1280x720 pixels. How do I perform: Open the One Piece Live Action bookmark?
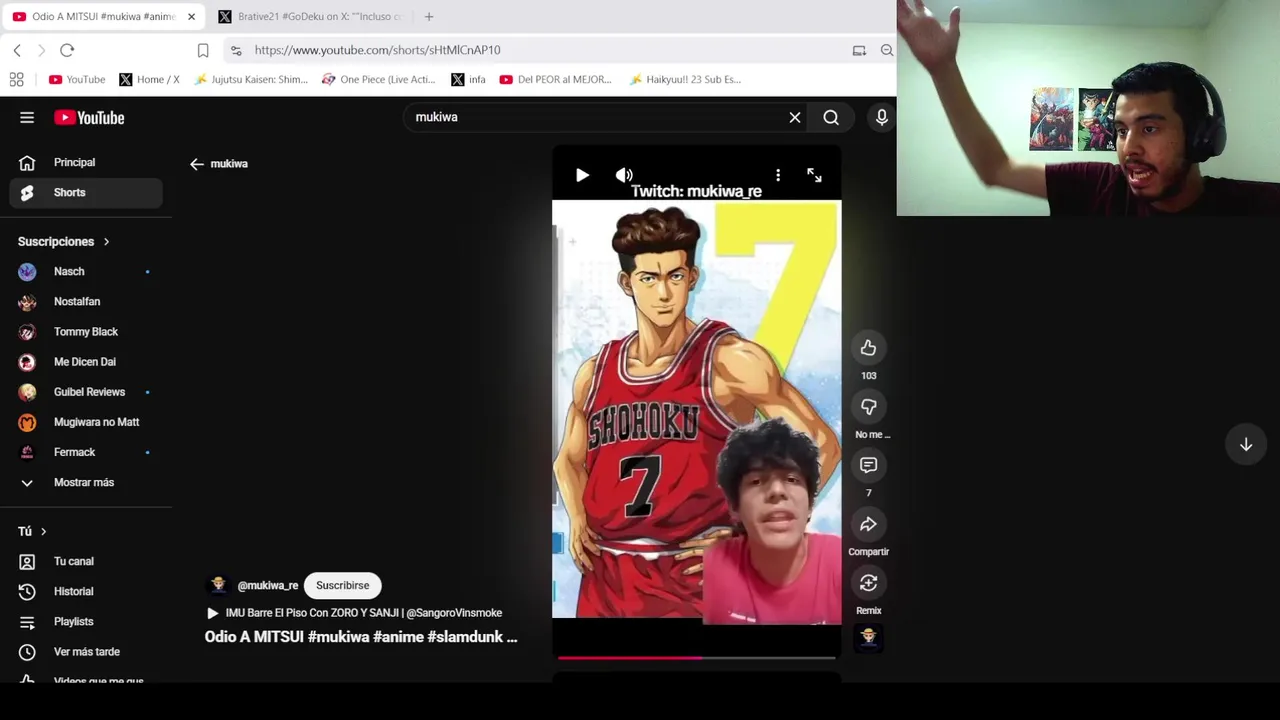click(378, 79)
